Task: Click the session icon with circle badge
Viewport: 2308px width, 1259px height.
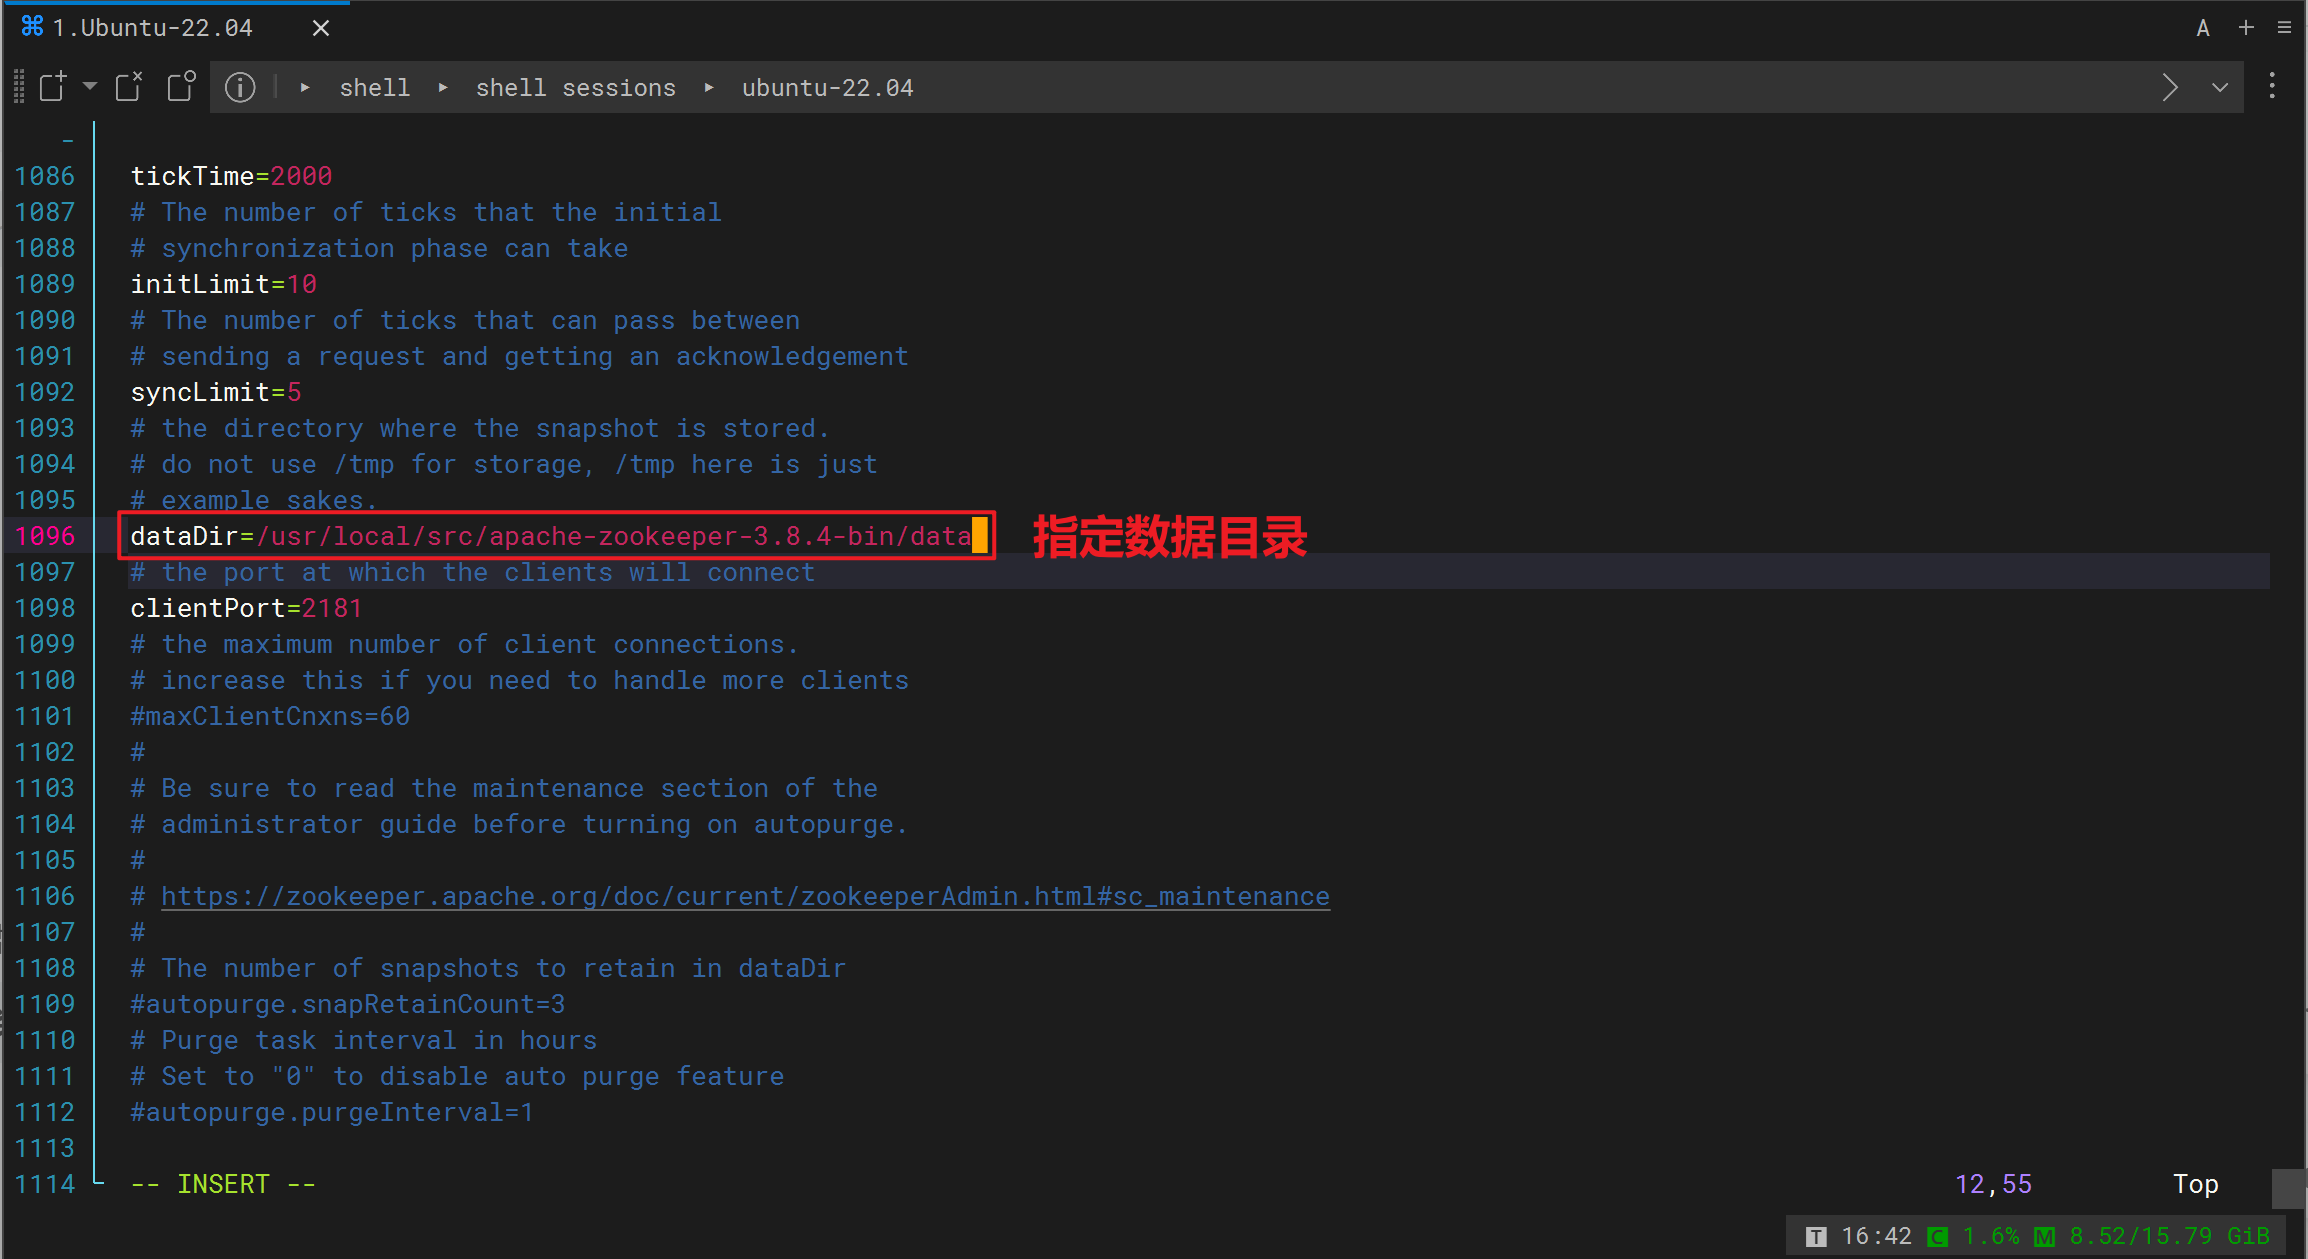Action: click(x=181, y=87)
